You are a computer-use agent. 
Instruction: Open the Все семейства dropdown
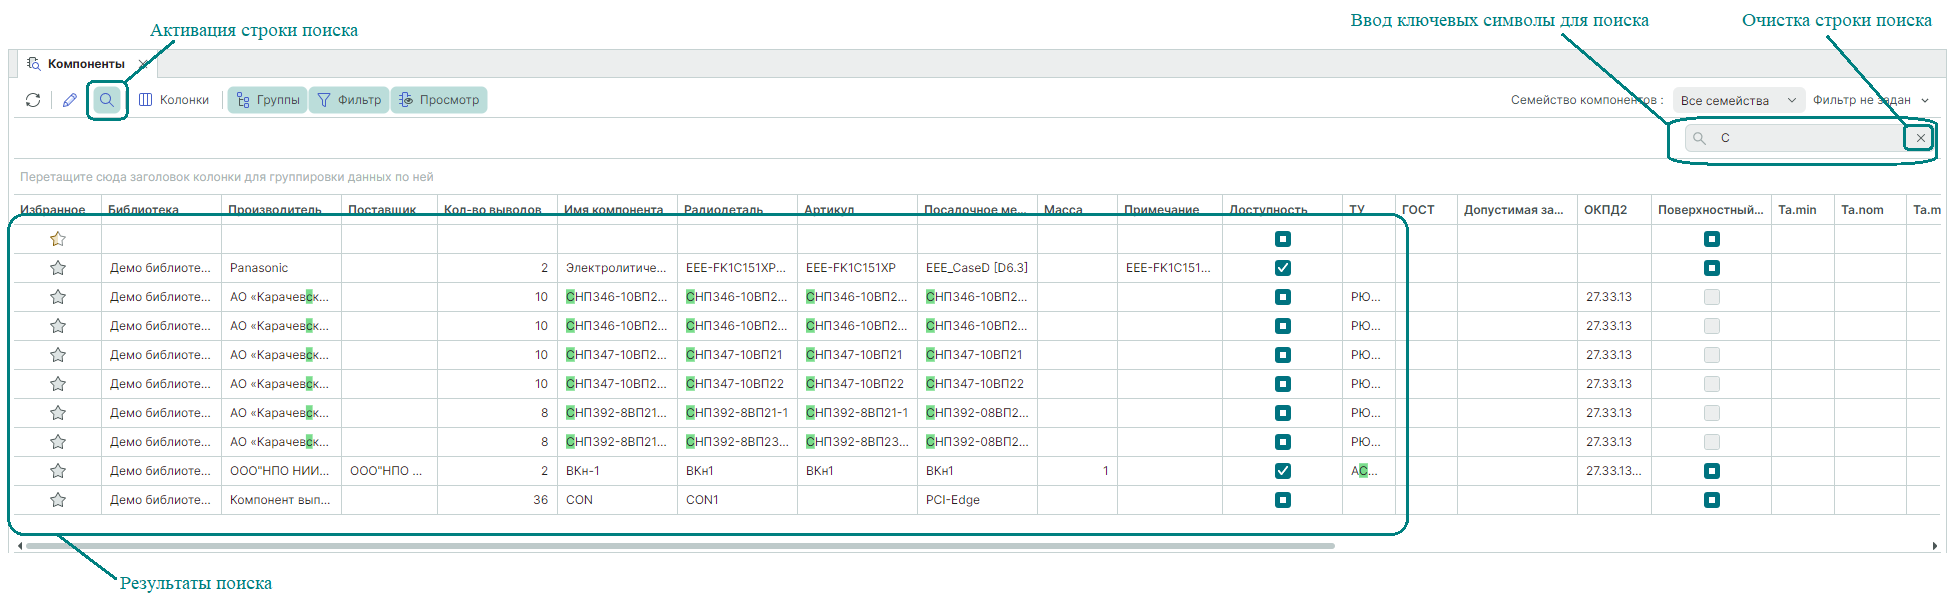coord(1738,100)
